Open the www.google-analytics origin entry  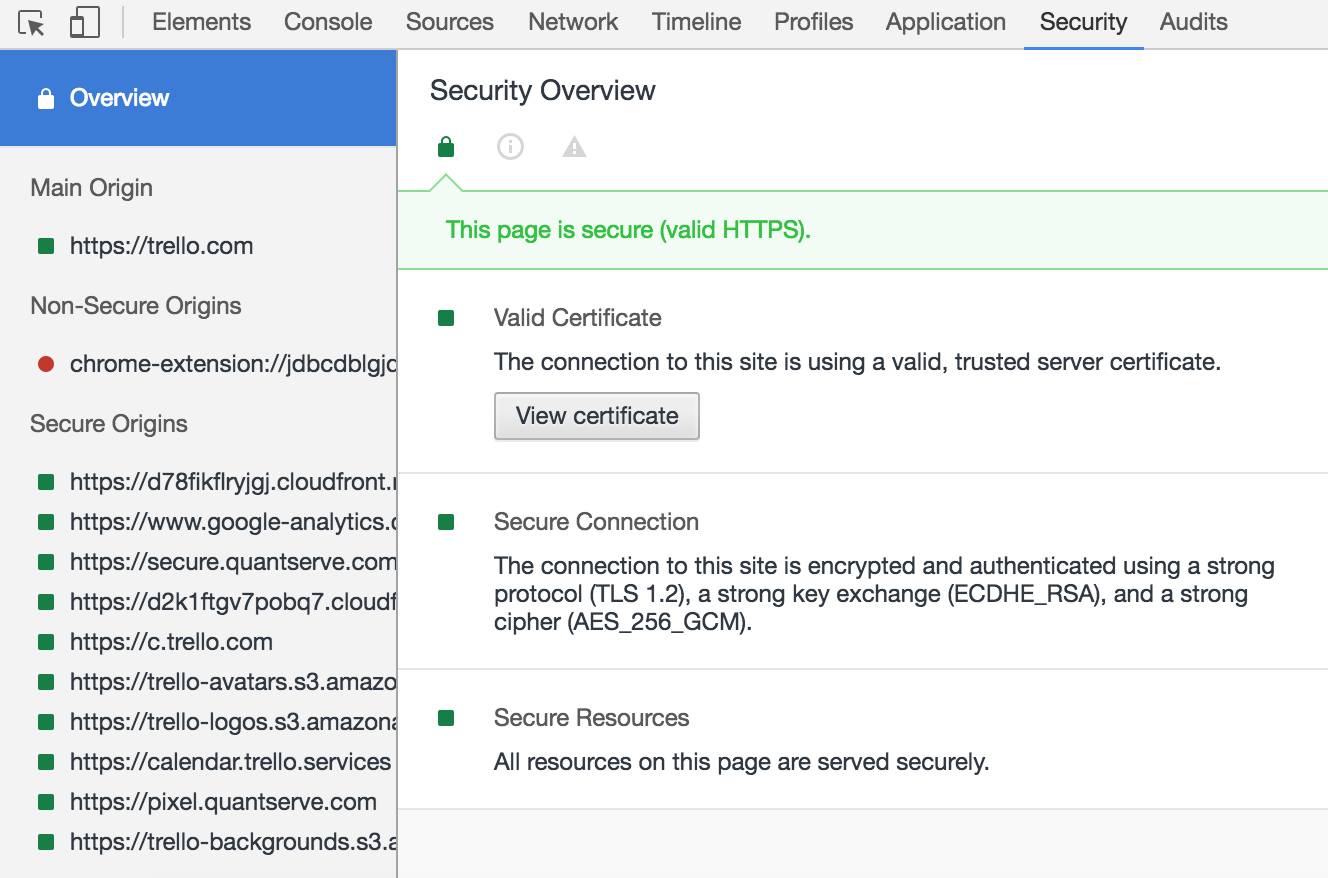point(233,522)
